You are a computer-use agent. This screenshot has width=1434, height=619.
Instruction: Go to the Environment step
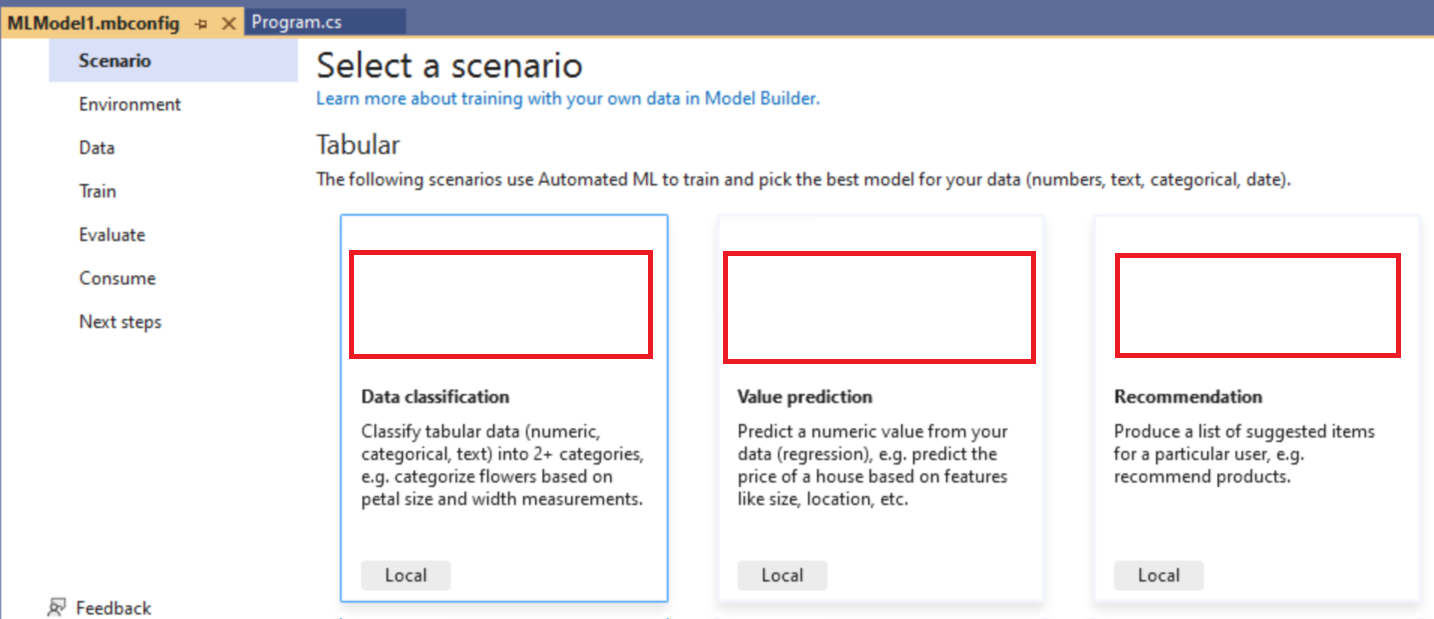pos(129,104)
